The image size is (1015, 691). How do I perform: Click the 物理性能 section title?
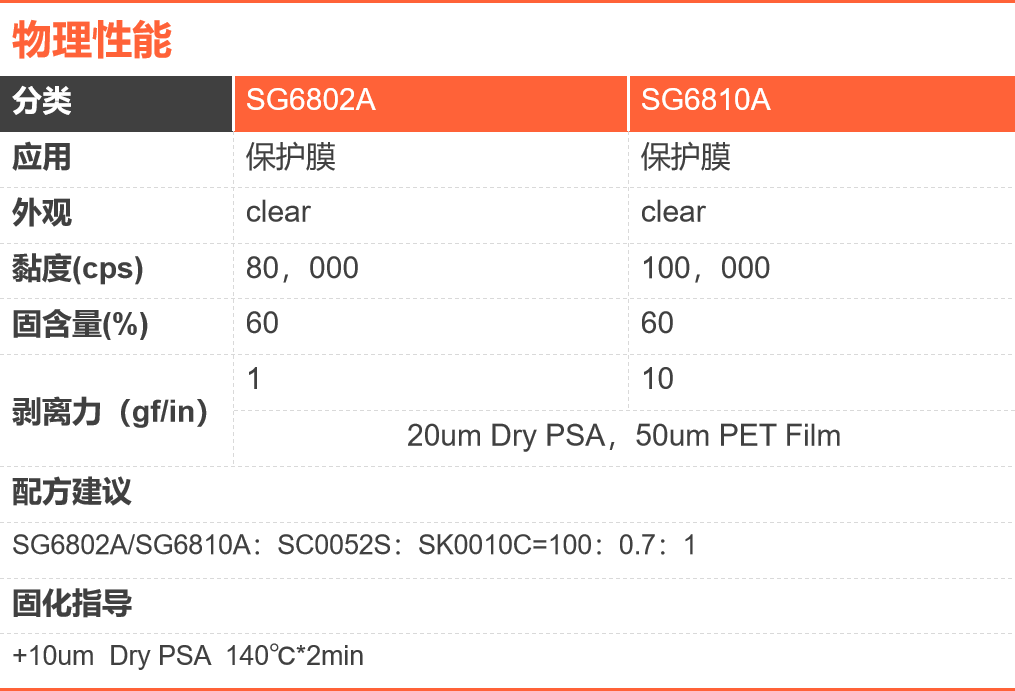coord(92,40)
